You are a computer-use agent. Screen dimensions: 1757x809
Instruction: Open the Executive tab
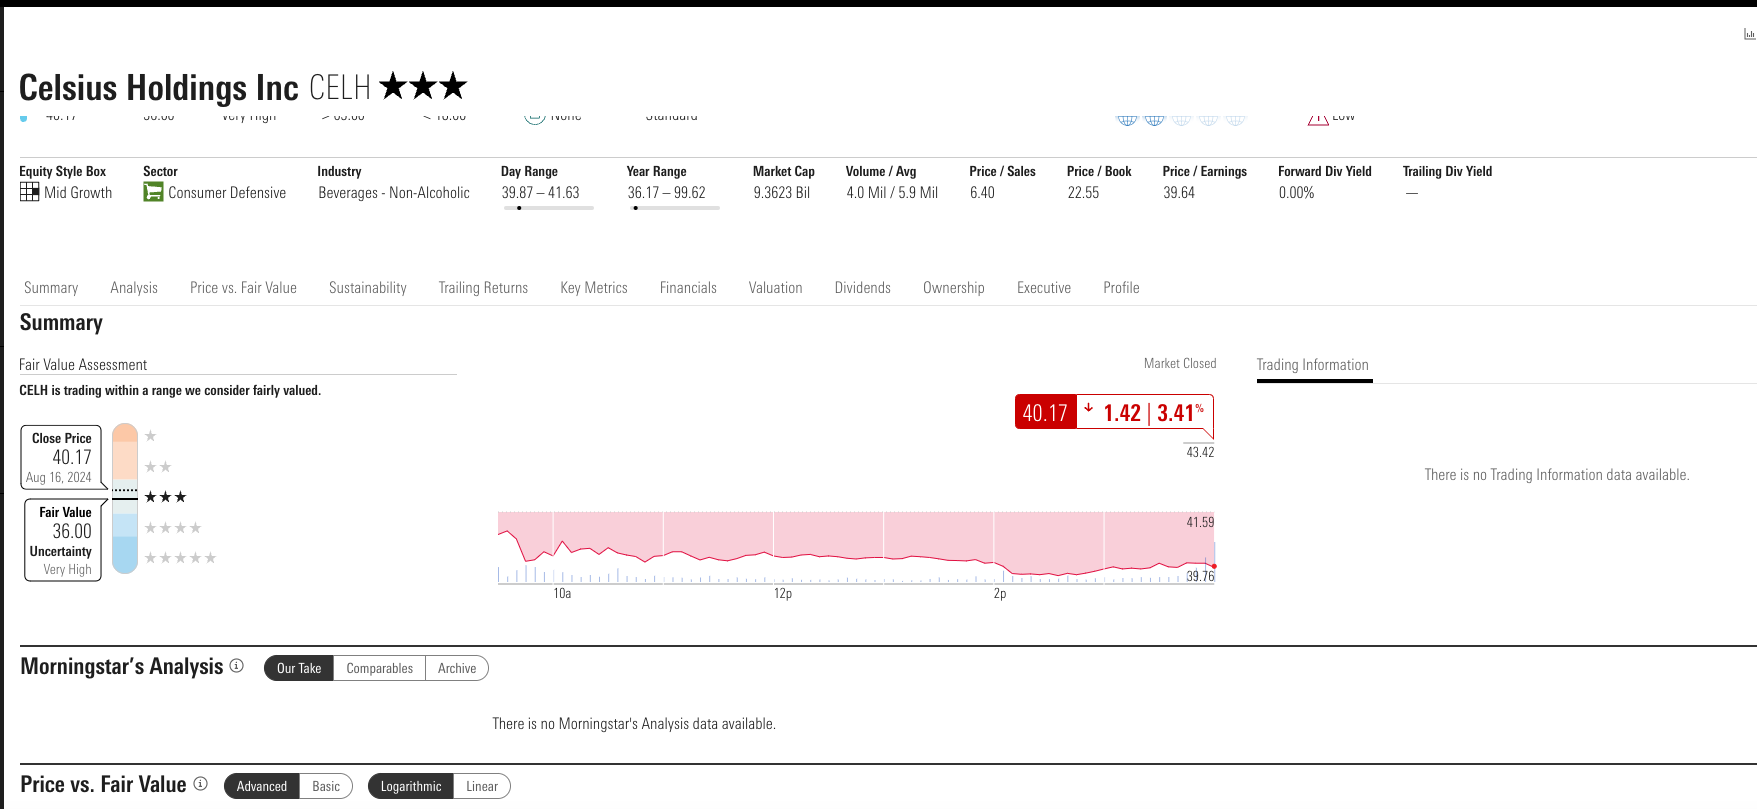tap(1044, 288)
